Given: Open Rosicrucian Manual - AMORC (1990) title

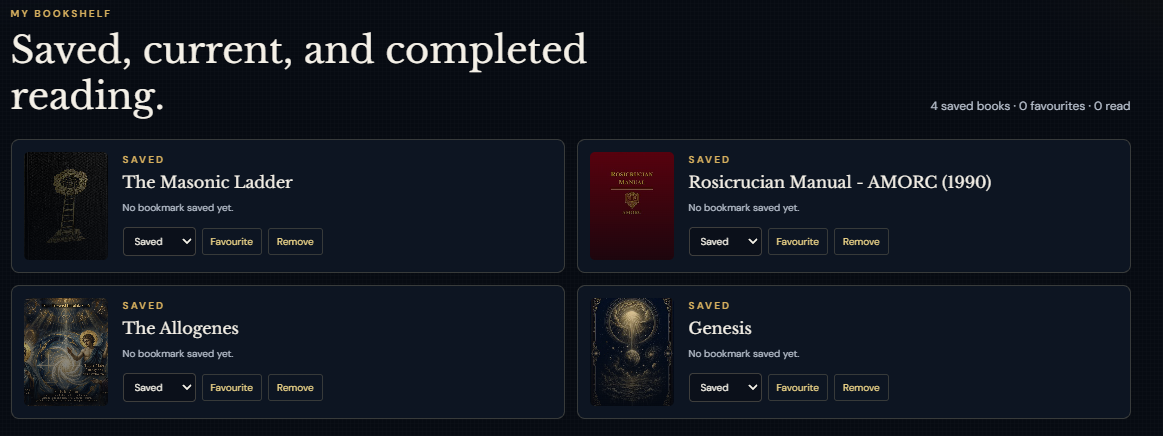Looking at the screenshot, I should (x=840, y=182).
